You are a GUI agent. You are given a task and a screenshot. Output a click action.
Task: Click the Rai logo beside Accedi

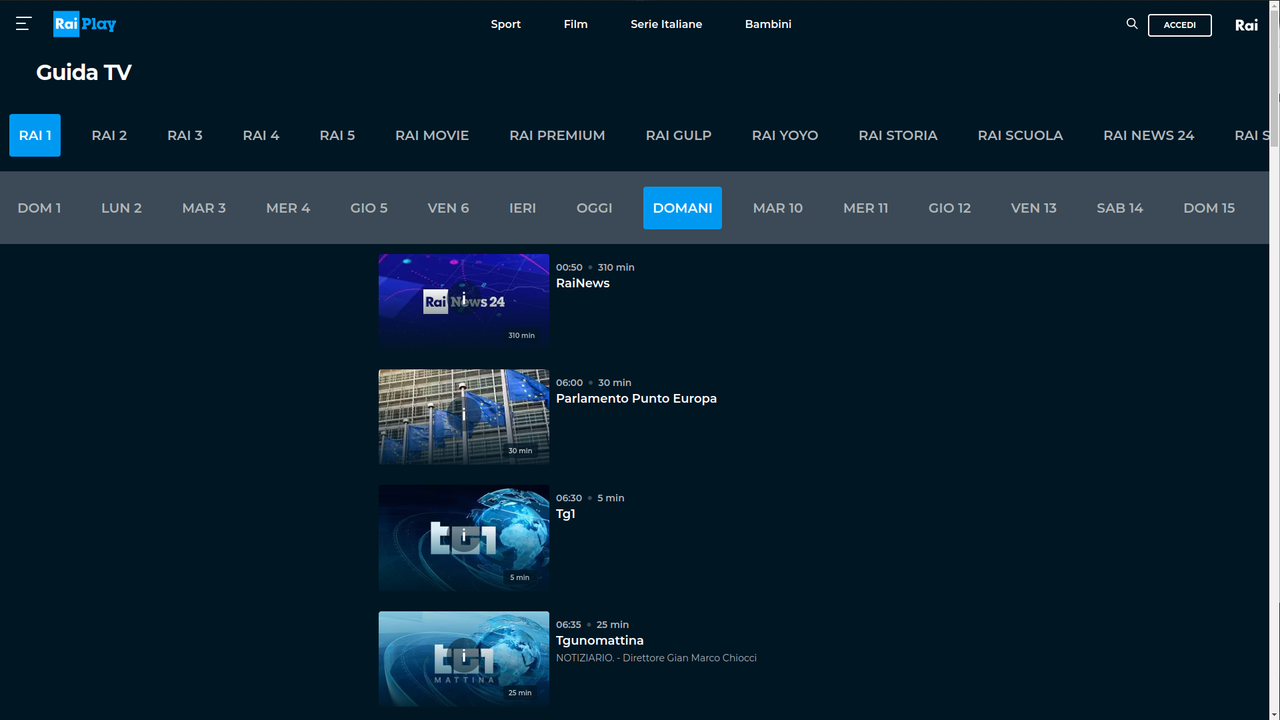tap(1247, 25)
